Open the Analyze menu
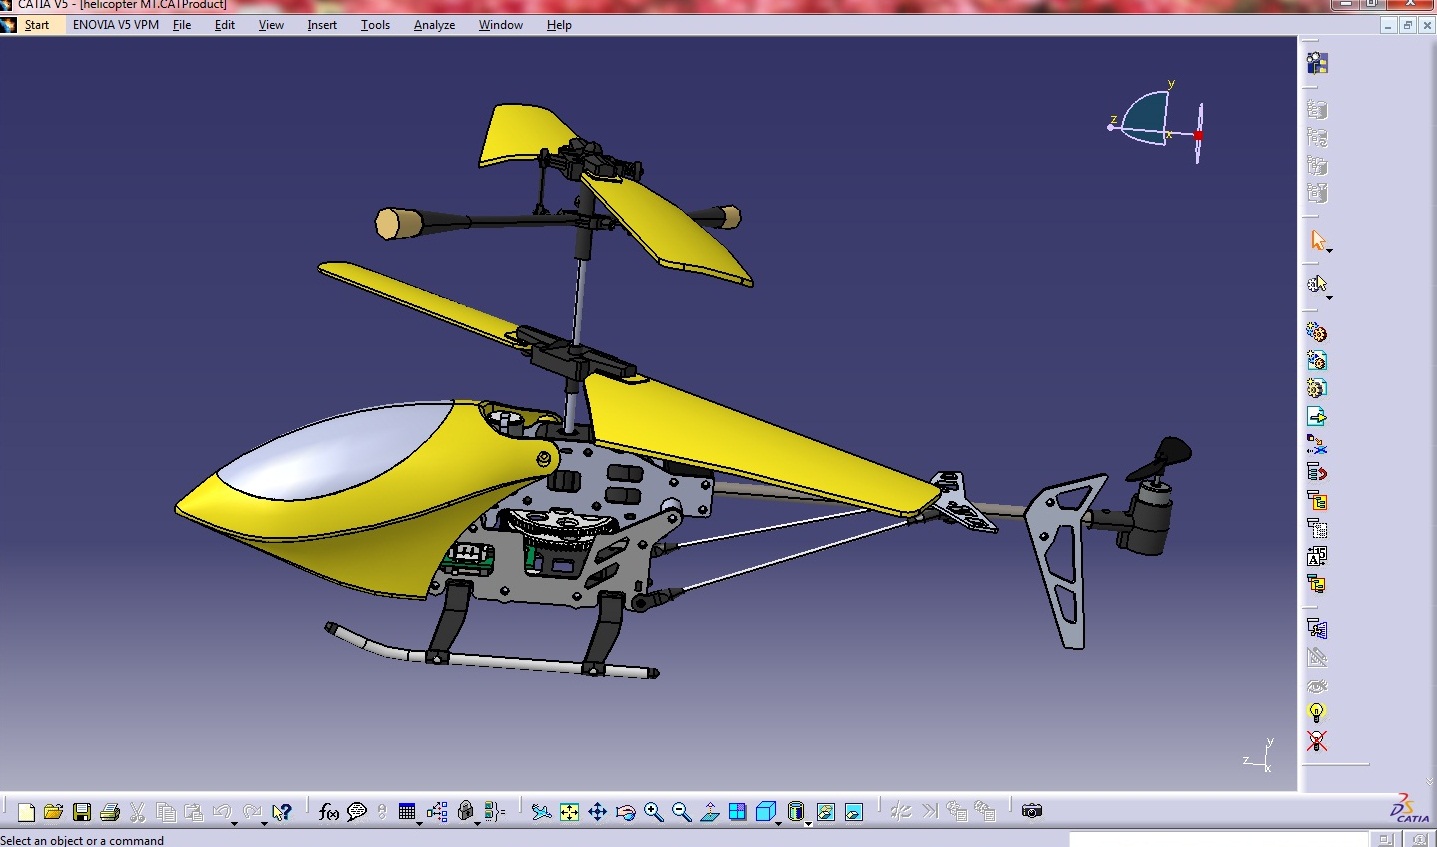Screen dimensions: 1437x847 (x=434, y=25)
